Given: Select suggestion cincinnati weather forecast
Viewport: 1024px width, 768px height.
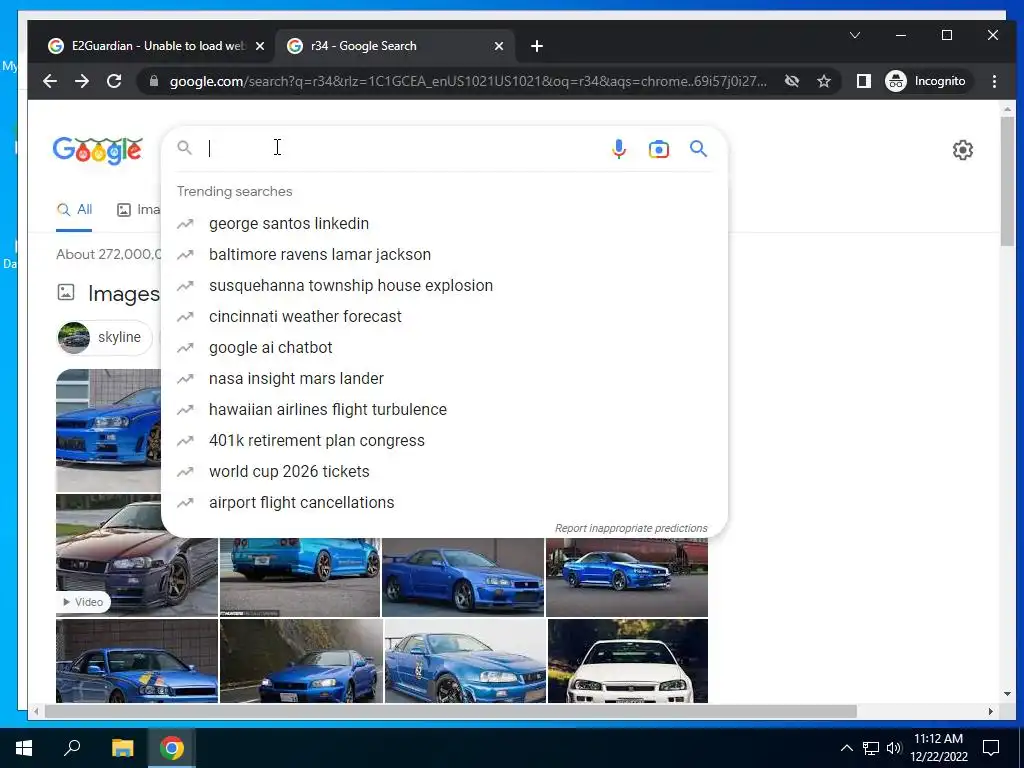Looking at the screenshot, I should pyautogui.click(x=444, y=317).
